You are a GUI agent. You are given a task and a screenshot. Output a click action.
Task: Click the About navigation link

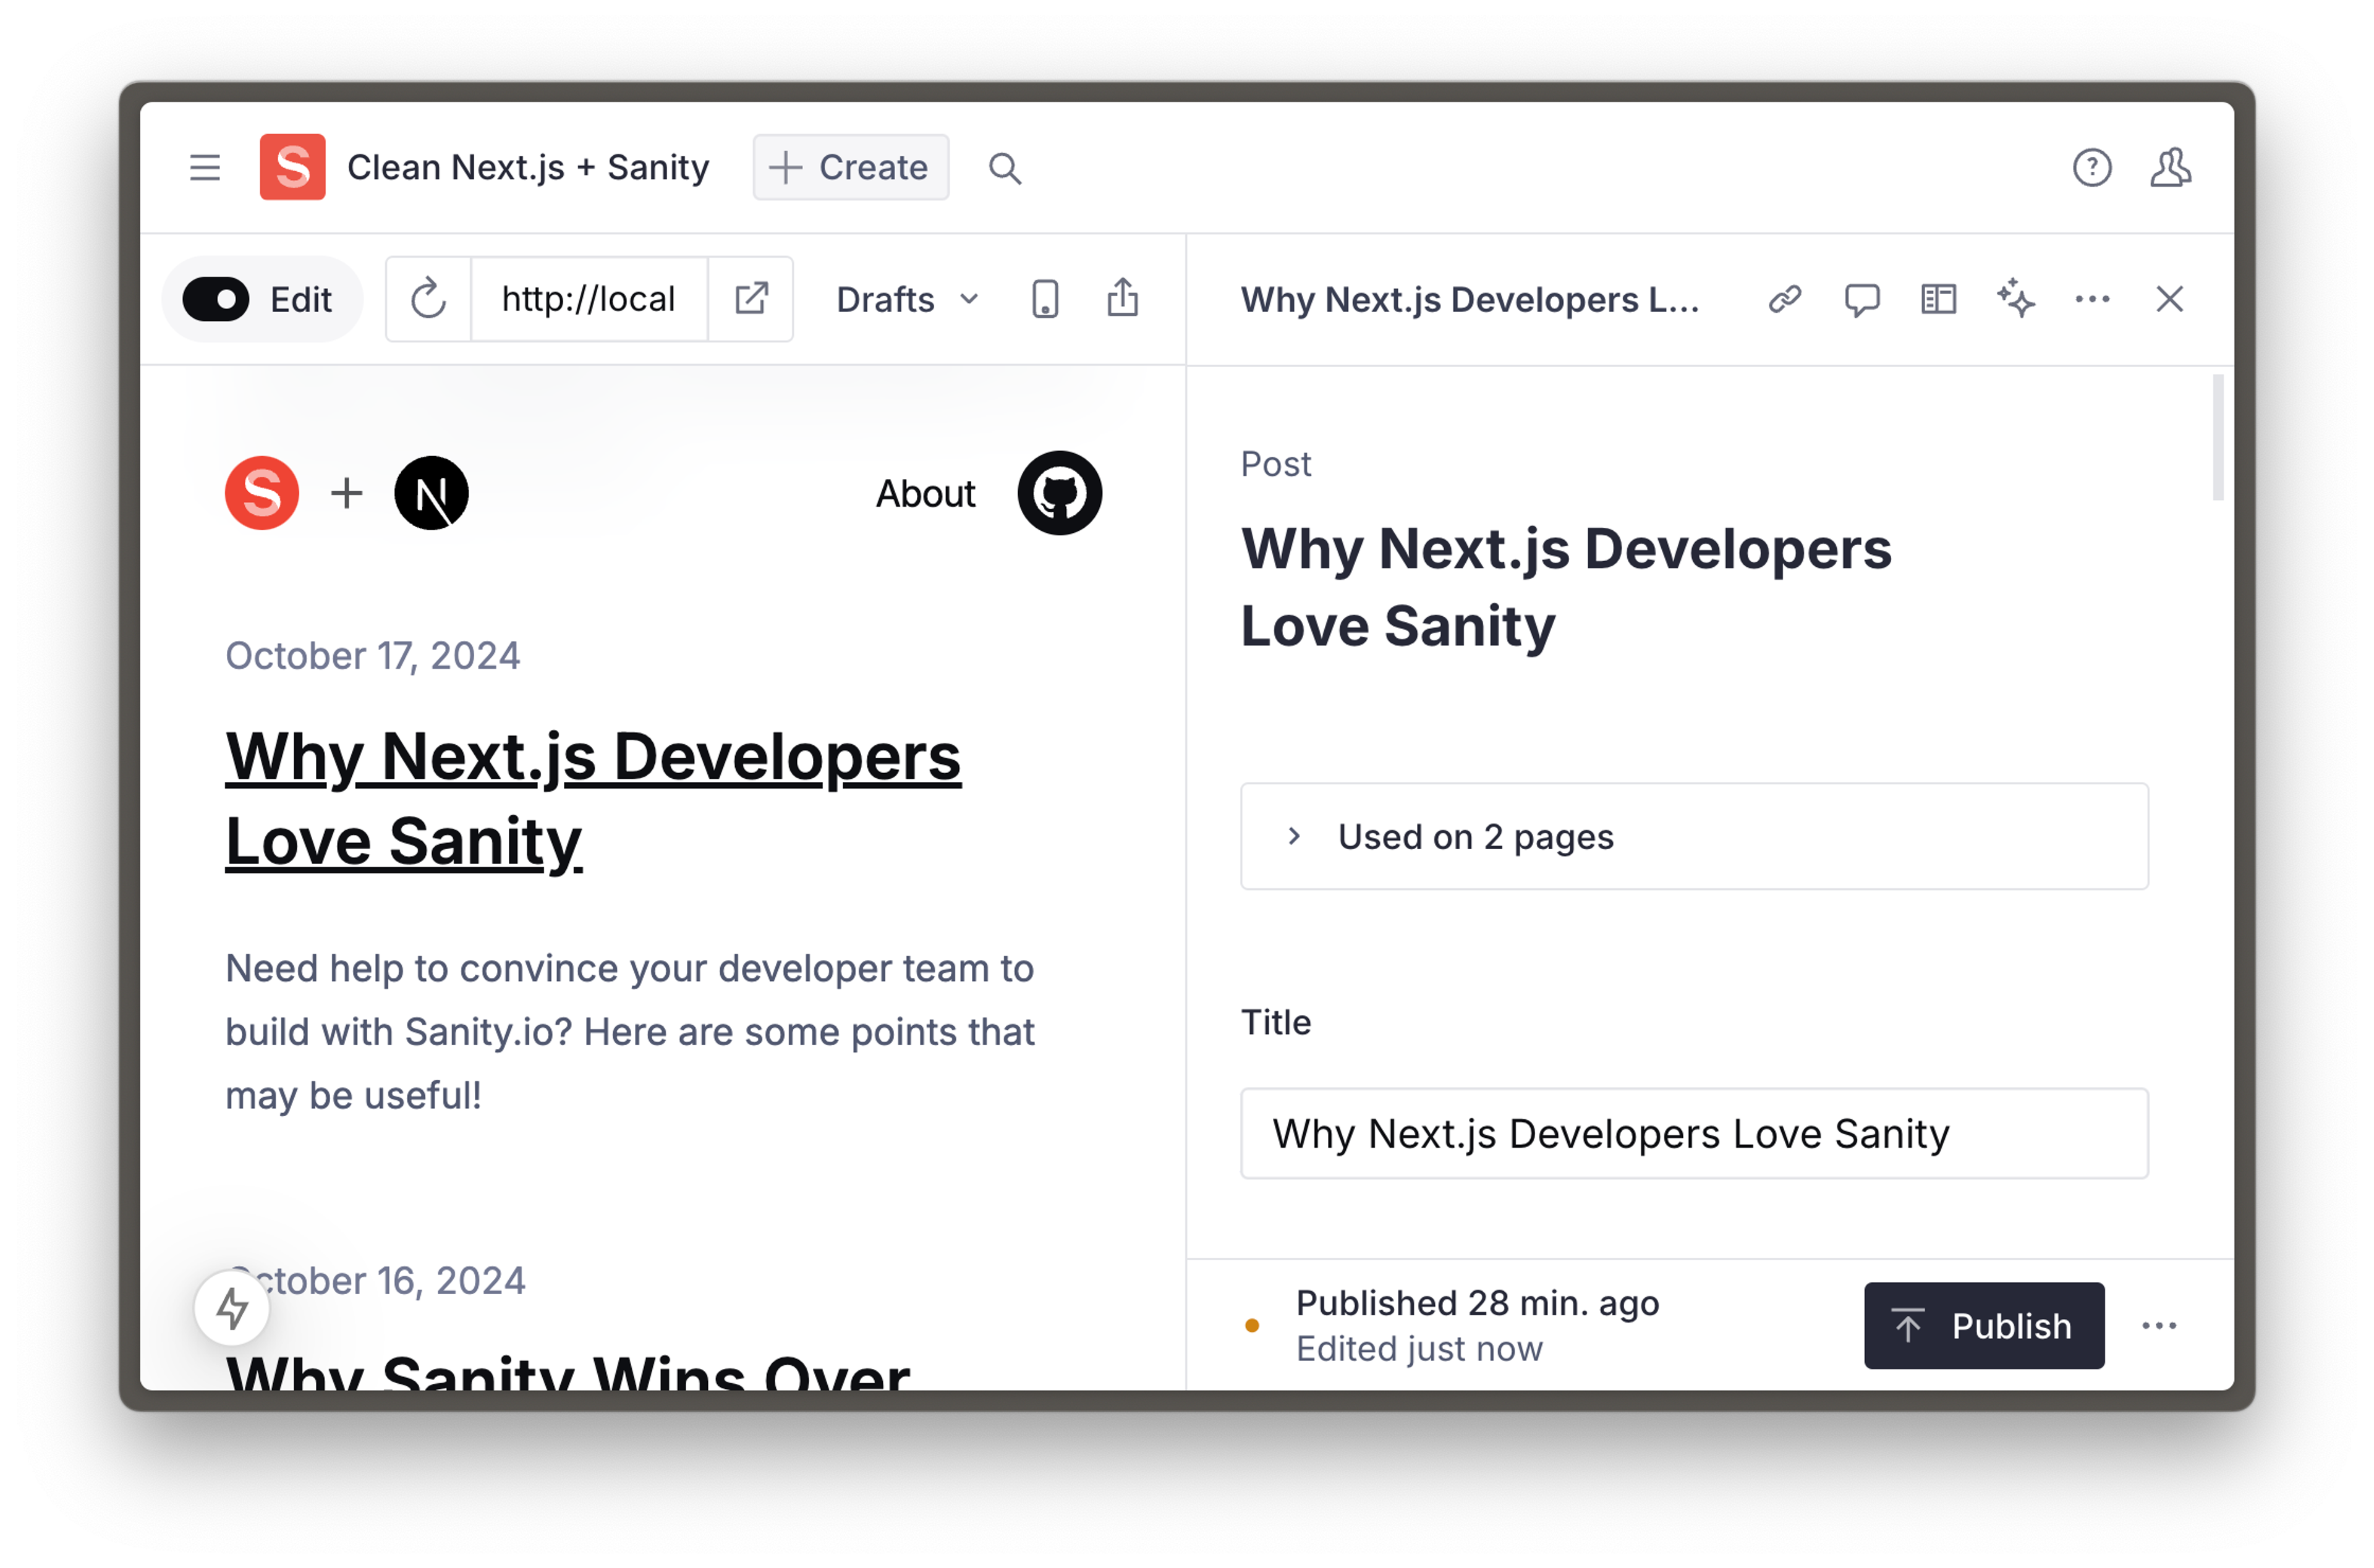click(925, 493)
